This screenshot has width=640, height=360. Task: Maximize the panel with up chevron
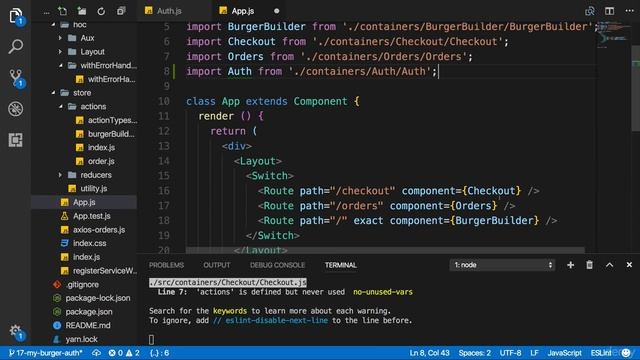click(609, 265)
